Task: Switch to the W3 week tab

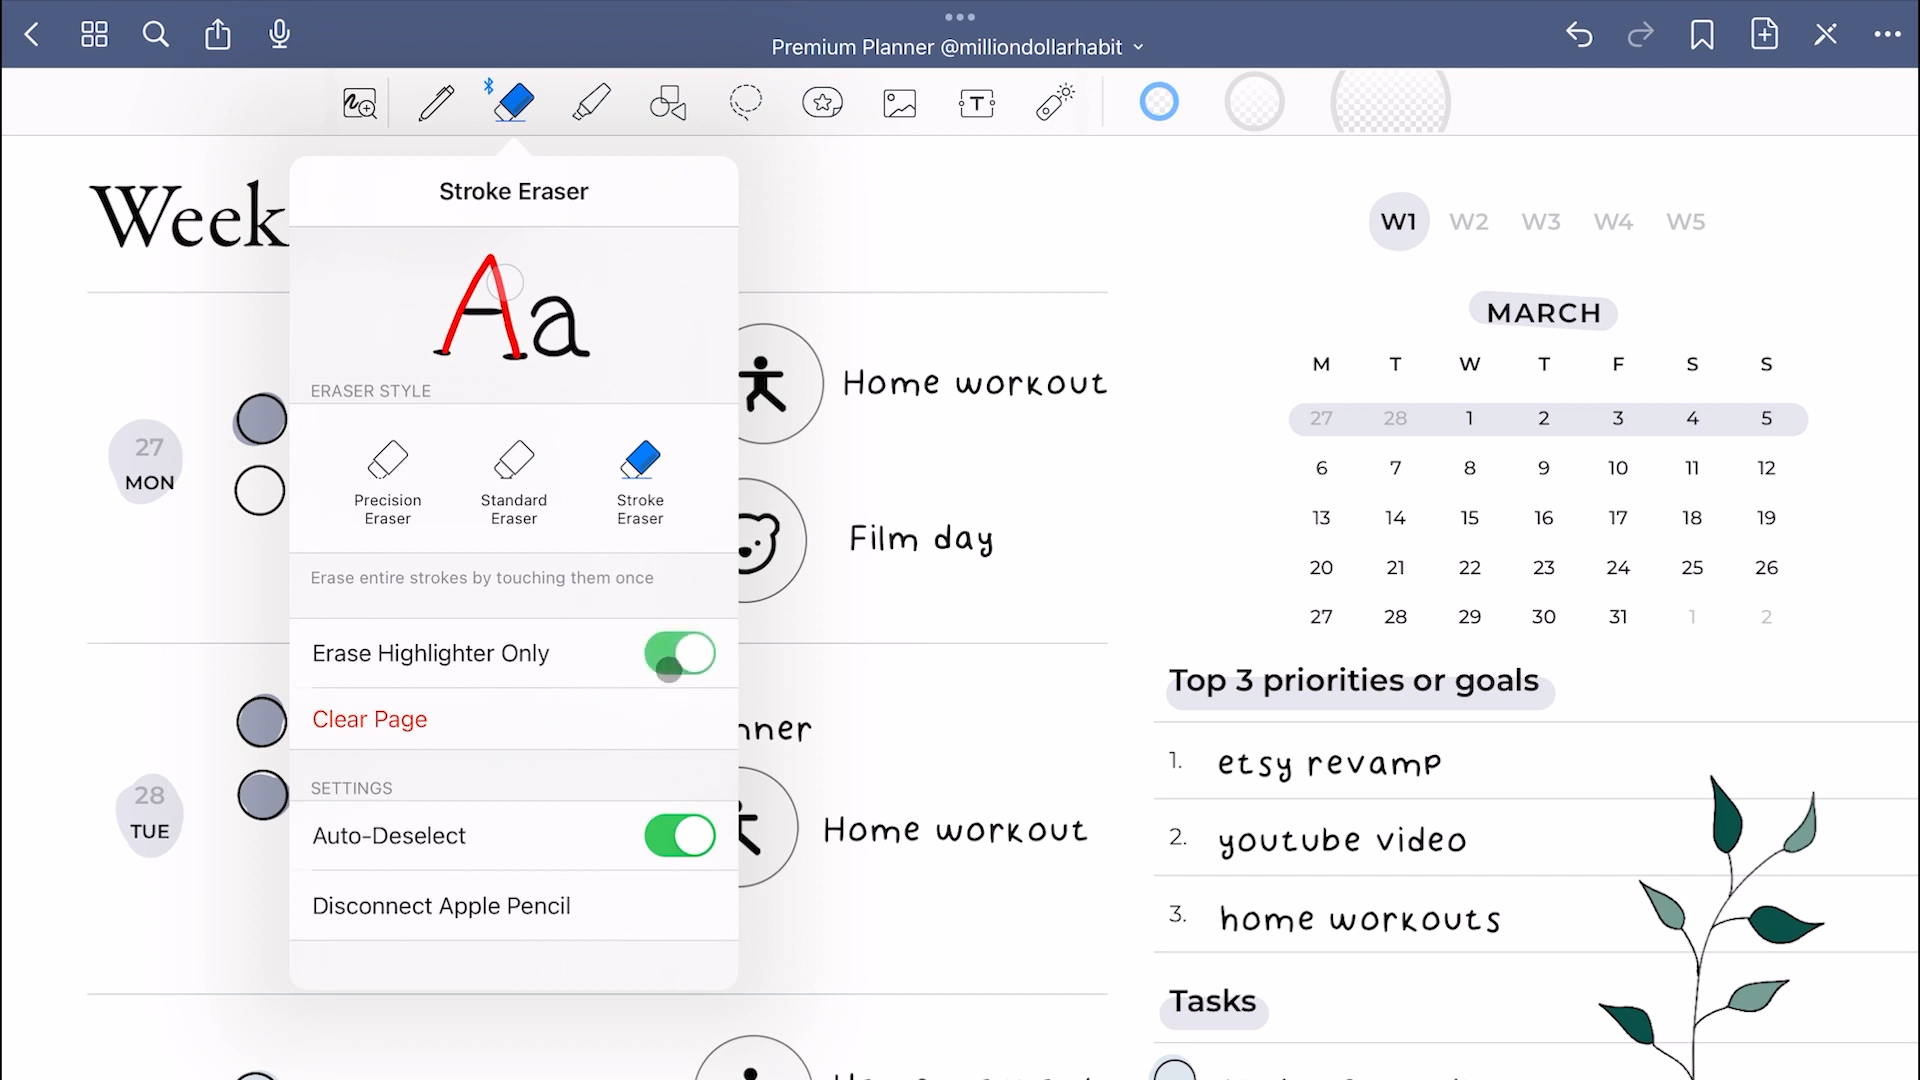Action: tap(1541, 222)
